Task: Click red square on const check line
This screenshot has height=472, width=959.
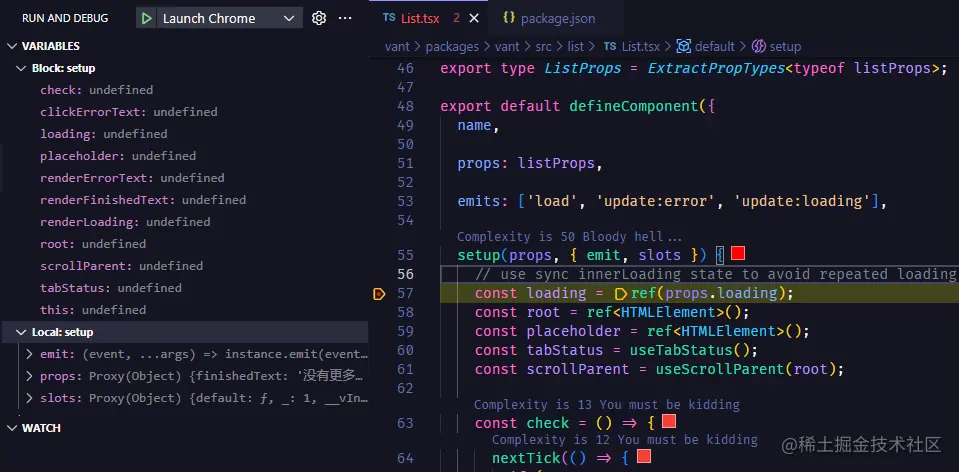Action: pos(668,421)
